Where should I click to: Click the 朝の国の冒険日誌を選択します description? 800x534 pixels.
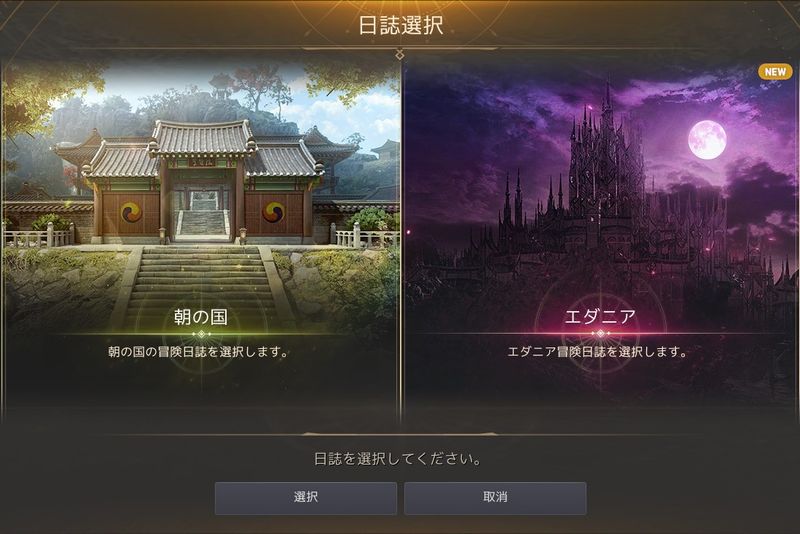[x=198, y=352]
